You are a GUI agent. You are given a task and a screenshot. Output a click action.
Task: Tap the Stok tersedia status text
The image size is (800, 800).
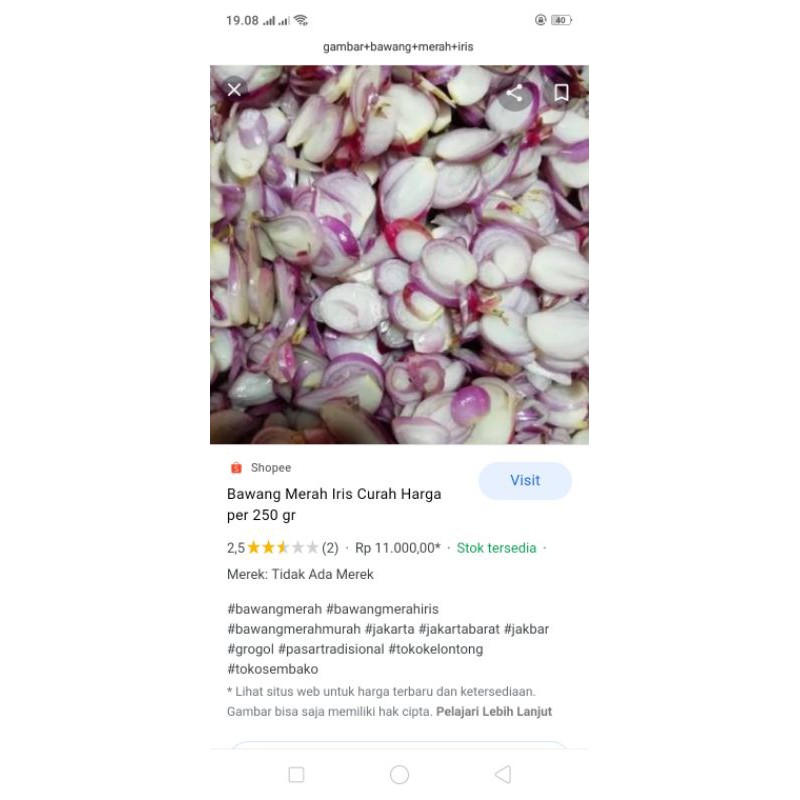tap(496, 548)
